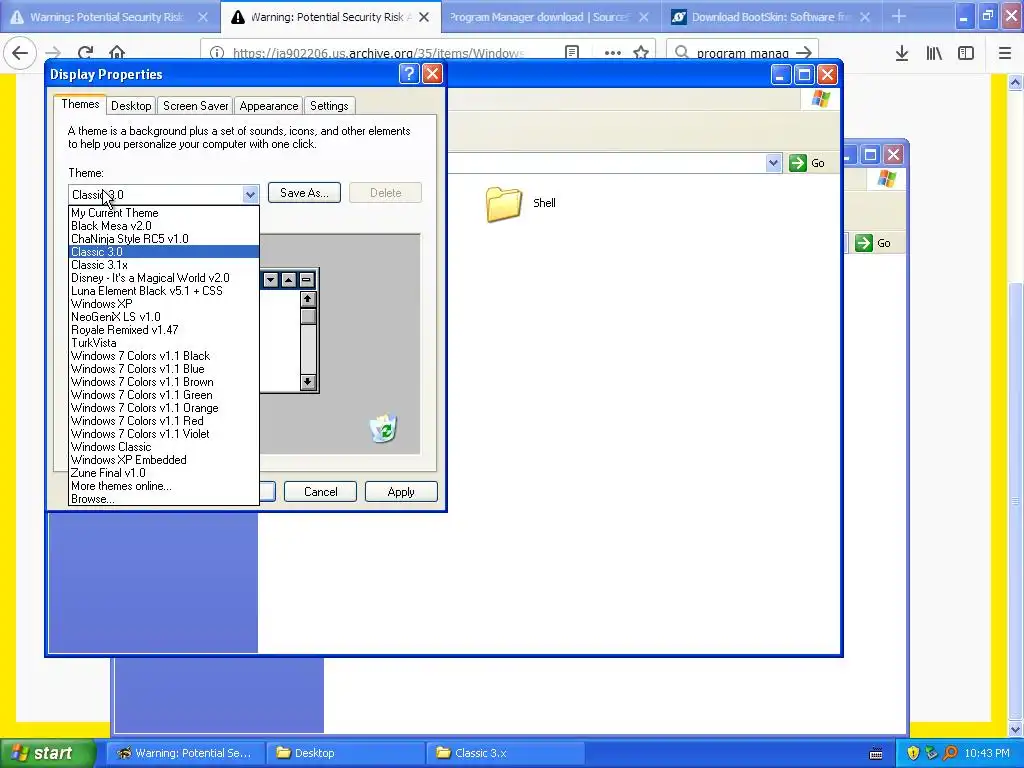1024x768 pixels.
Task: Reload the page in Firefox
Action: 85,52
